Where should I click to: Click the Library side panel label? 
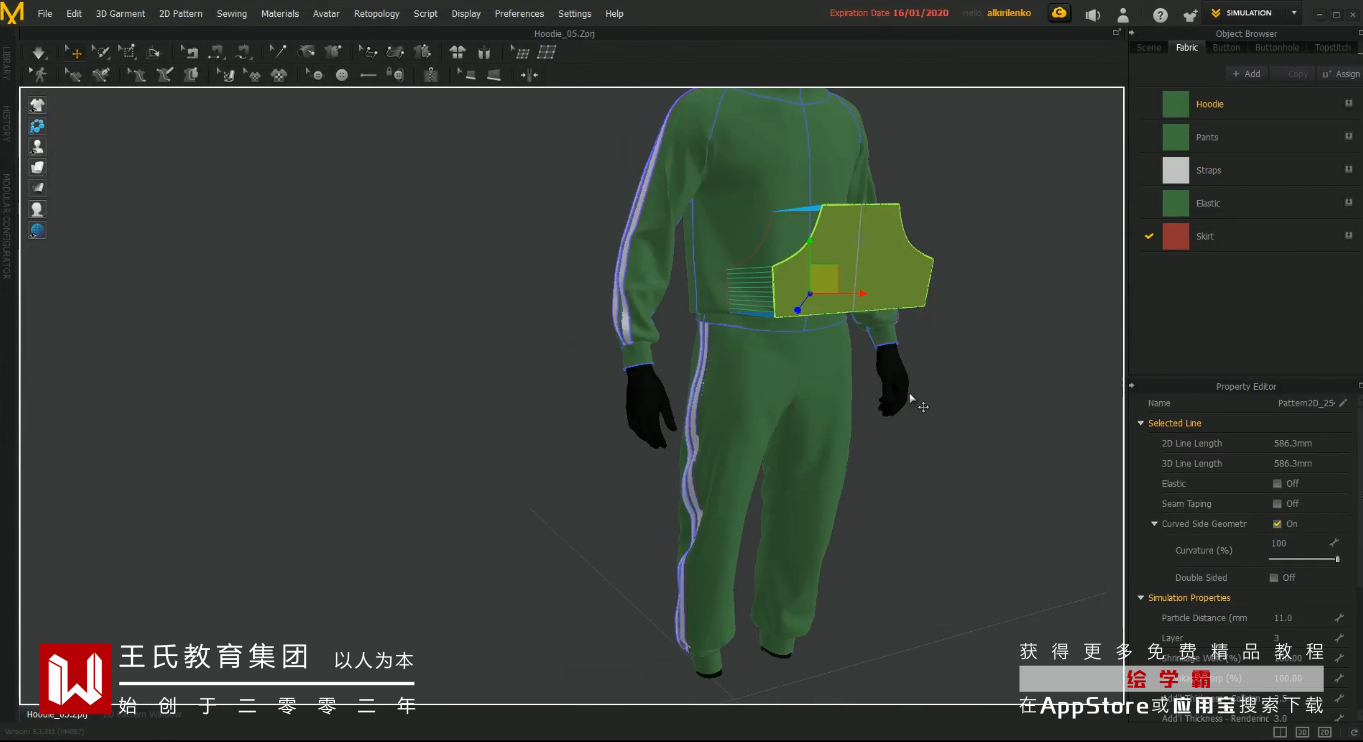(6, 64)
